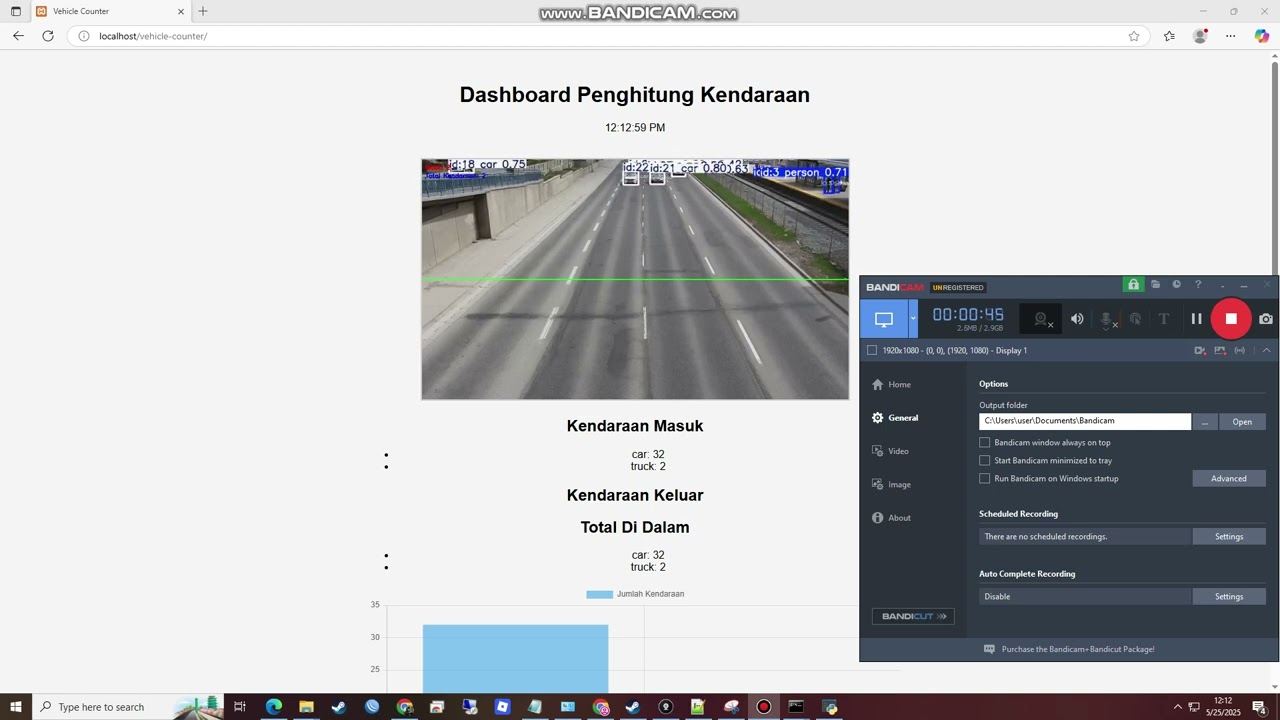1280x720 pixels.
Task: Click the 'truck: 2' entry under Total Di Dalam
Action: pos(648,567)
